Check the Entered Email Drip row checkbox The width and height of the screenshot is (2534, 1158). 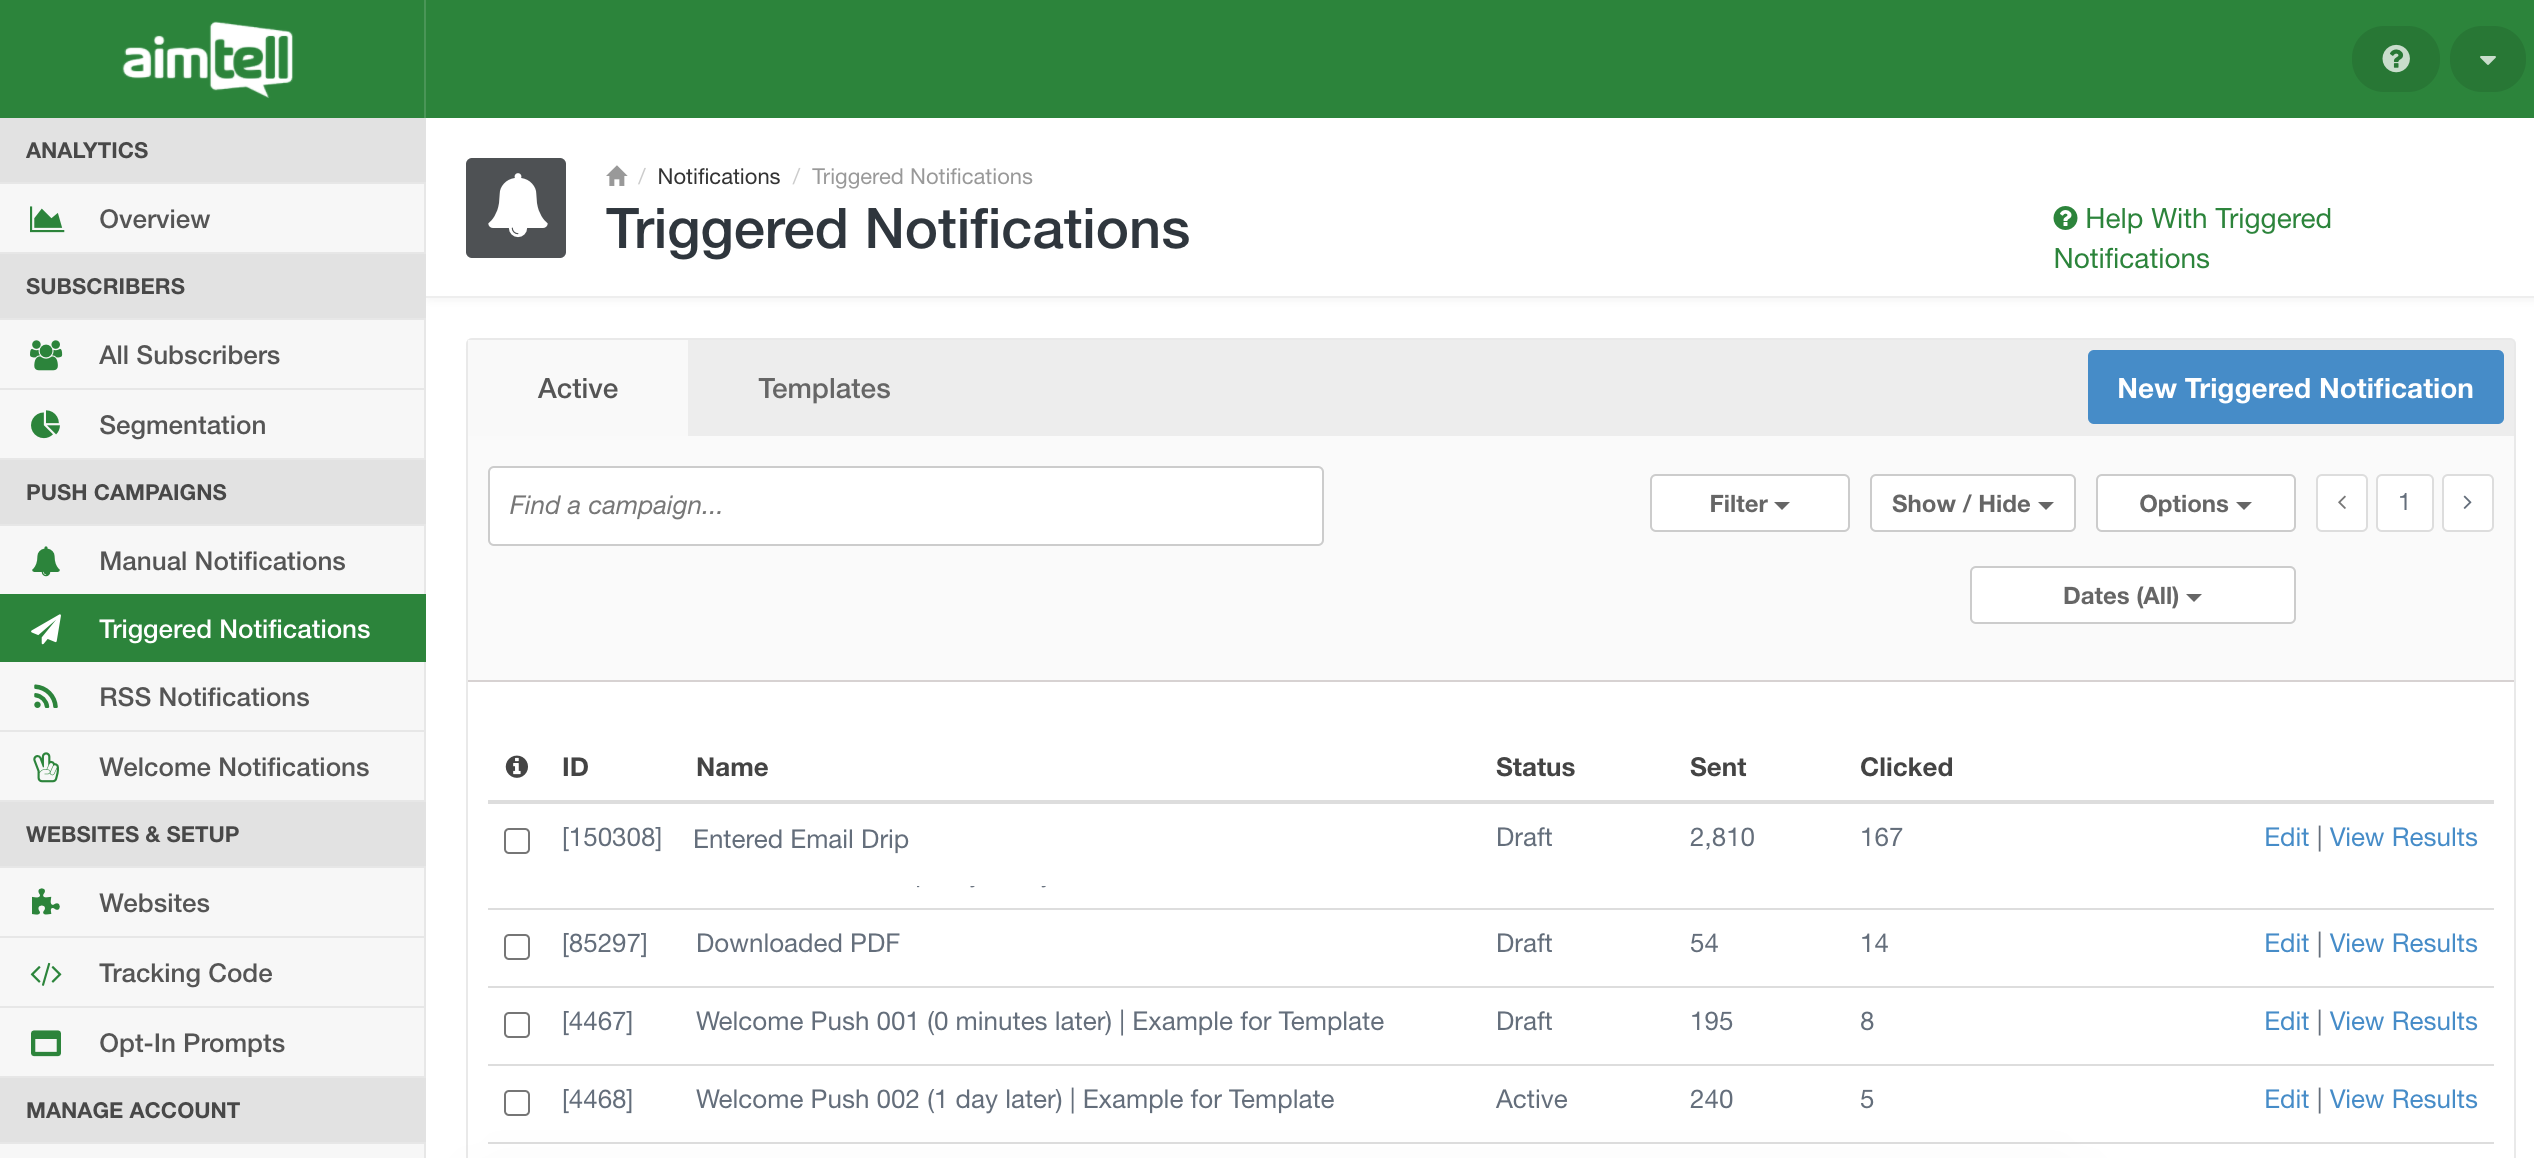[517, 841]
